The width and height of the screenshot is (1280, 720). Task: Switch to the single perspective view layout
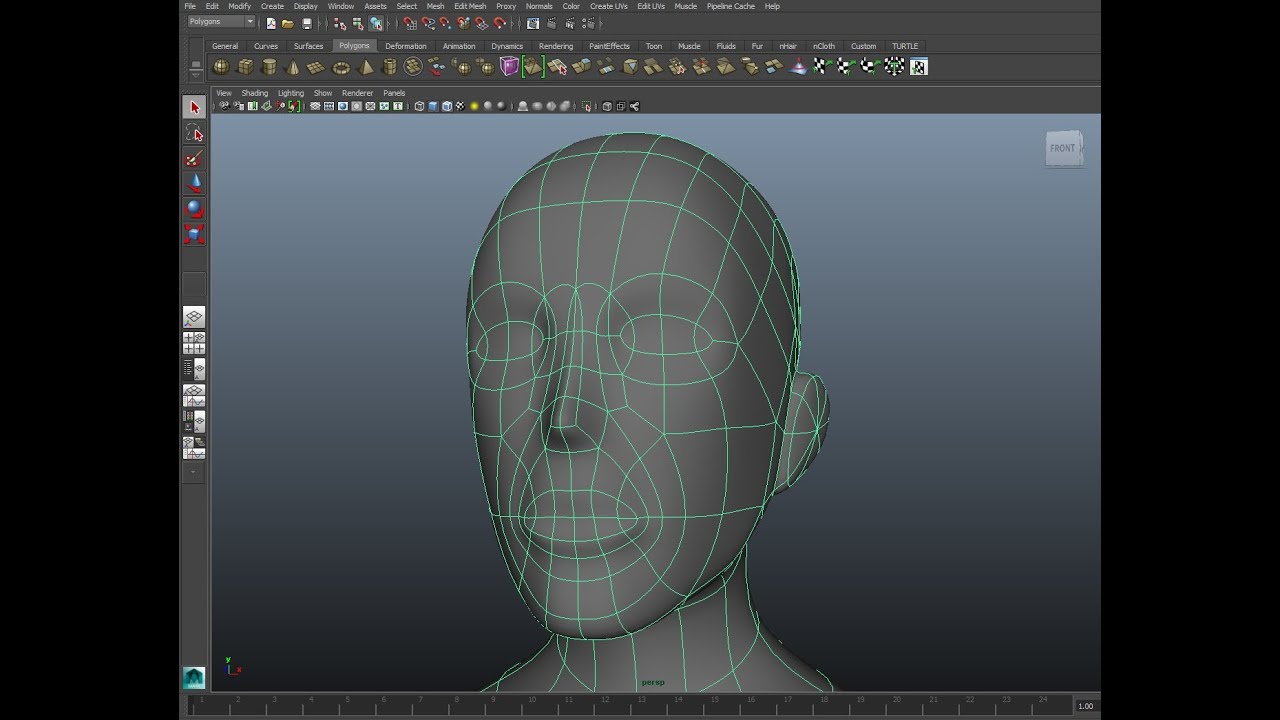tap(194, 318)
